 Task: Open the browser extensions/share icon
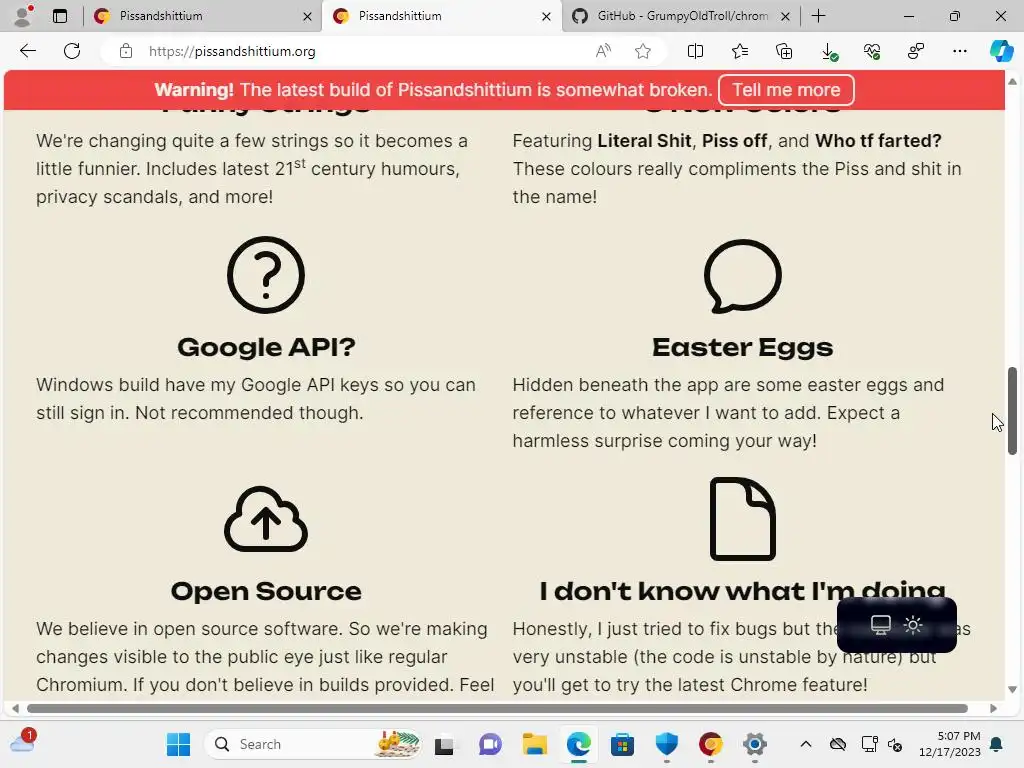(x=916, y=51)
